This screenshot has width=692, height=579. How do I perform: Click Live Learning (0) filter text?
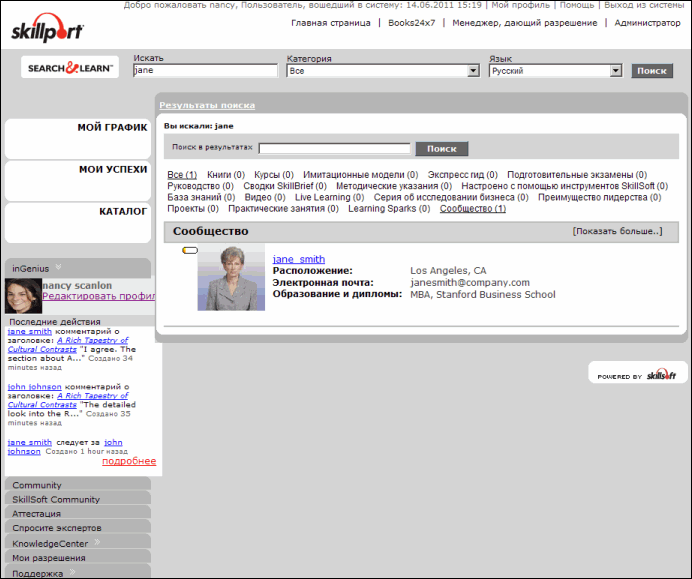(x=329, y=197)
